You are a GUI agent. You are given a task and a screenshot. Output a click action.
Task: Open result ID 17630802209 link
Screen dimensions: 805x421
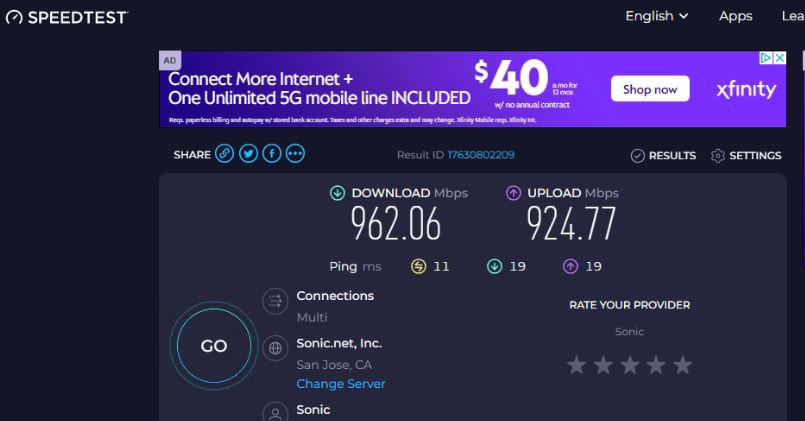tap(480, 155)
